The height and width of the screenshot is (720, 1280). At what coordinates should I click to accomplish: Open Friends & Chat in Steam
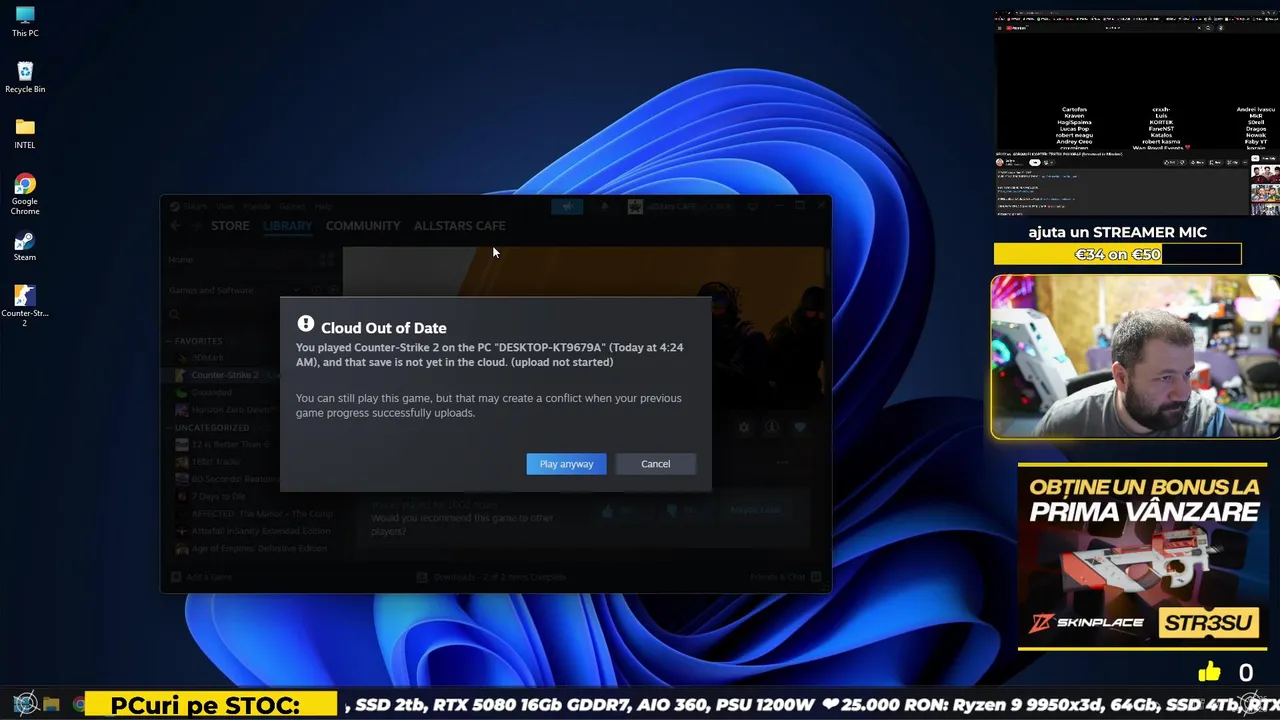pos(786,577)
